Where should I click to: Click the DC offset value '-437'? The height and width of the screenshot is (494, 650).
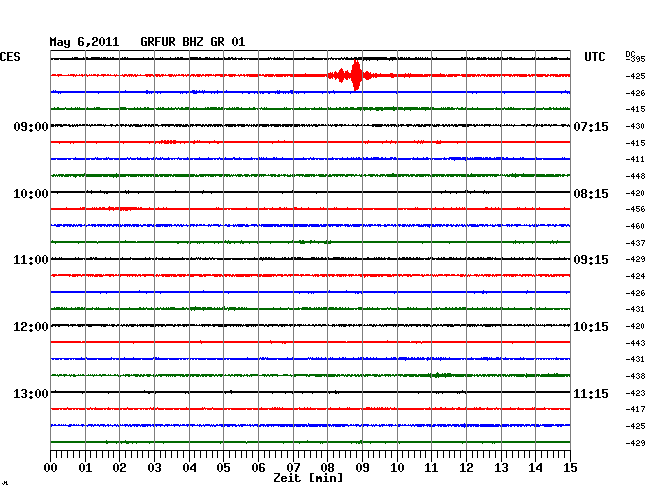click(635, 243)
